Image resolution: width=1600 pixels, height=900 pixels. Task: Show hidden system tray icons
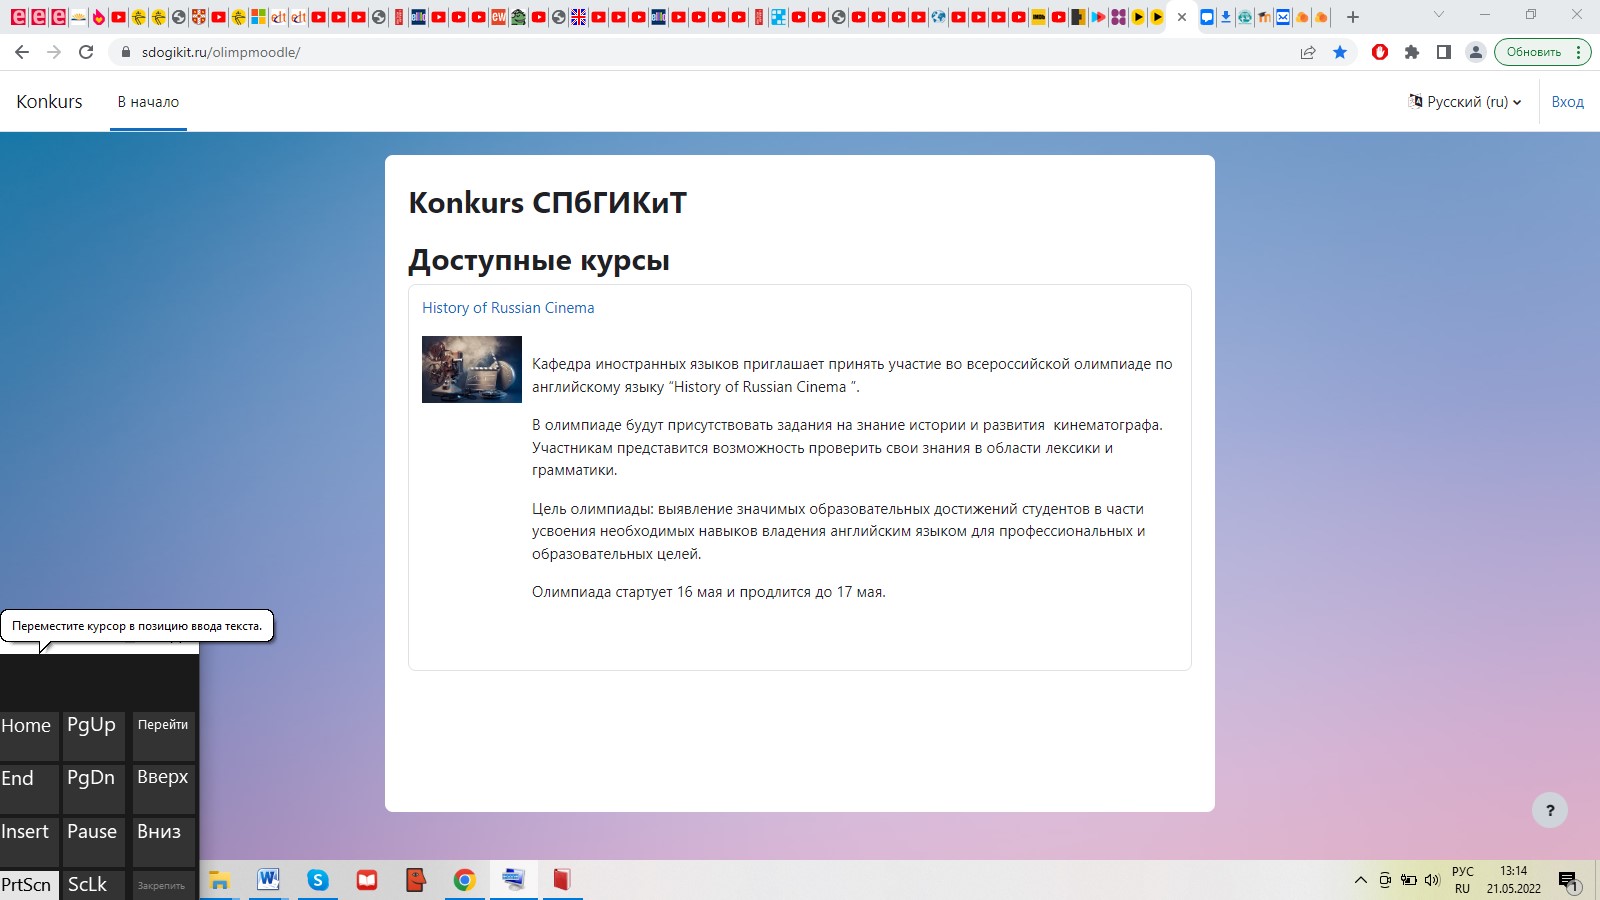[1361, 880]
